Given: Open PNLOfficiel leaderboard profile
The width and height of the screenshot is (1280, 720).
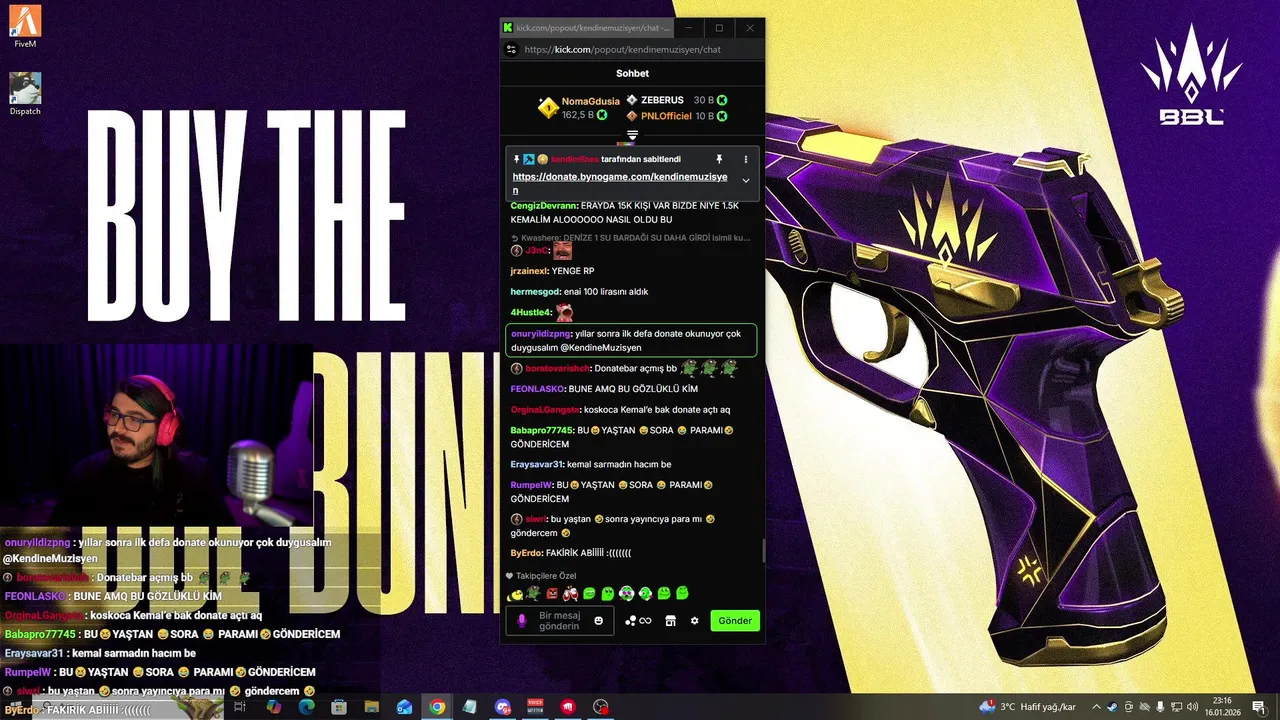Looking at the screenshot, I should (x=666, y=117).
